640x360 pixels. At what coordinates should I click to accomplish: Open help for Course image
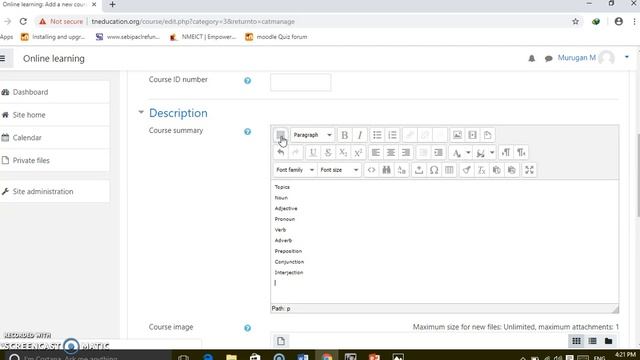(247, 328)
